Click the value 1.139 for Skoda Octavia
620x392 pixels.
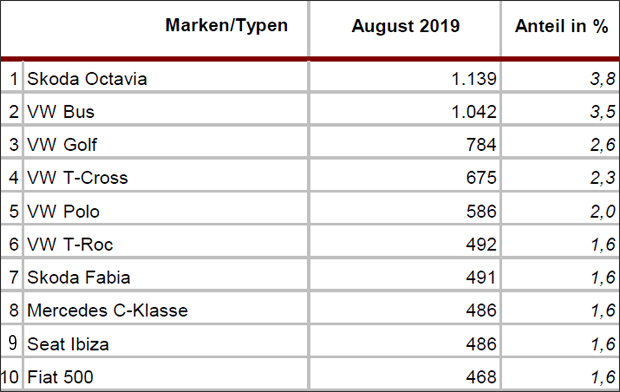pyautogui.click(x=474, y=79)
